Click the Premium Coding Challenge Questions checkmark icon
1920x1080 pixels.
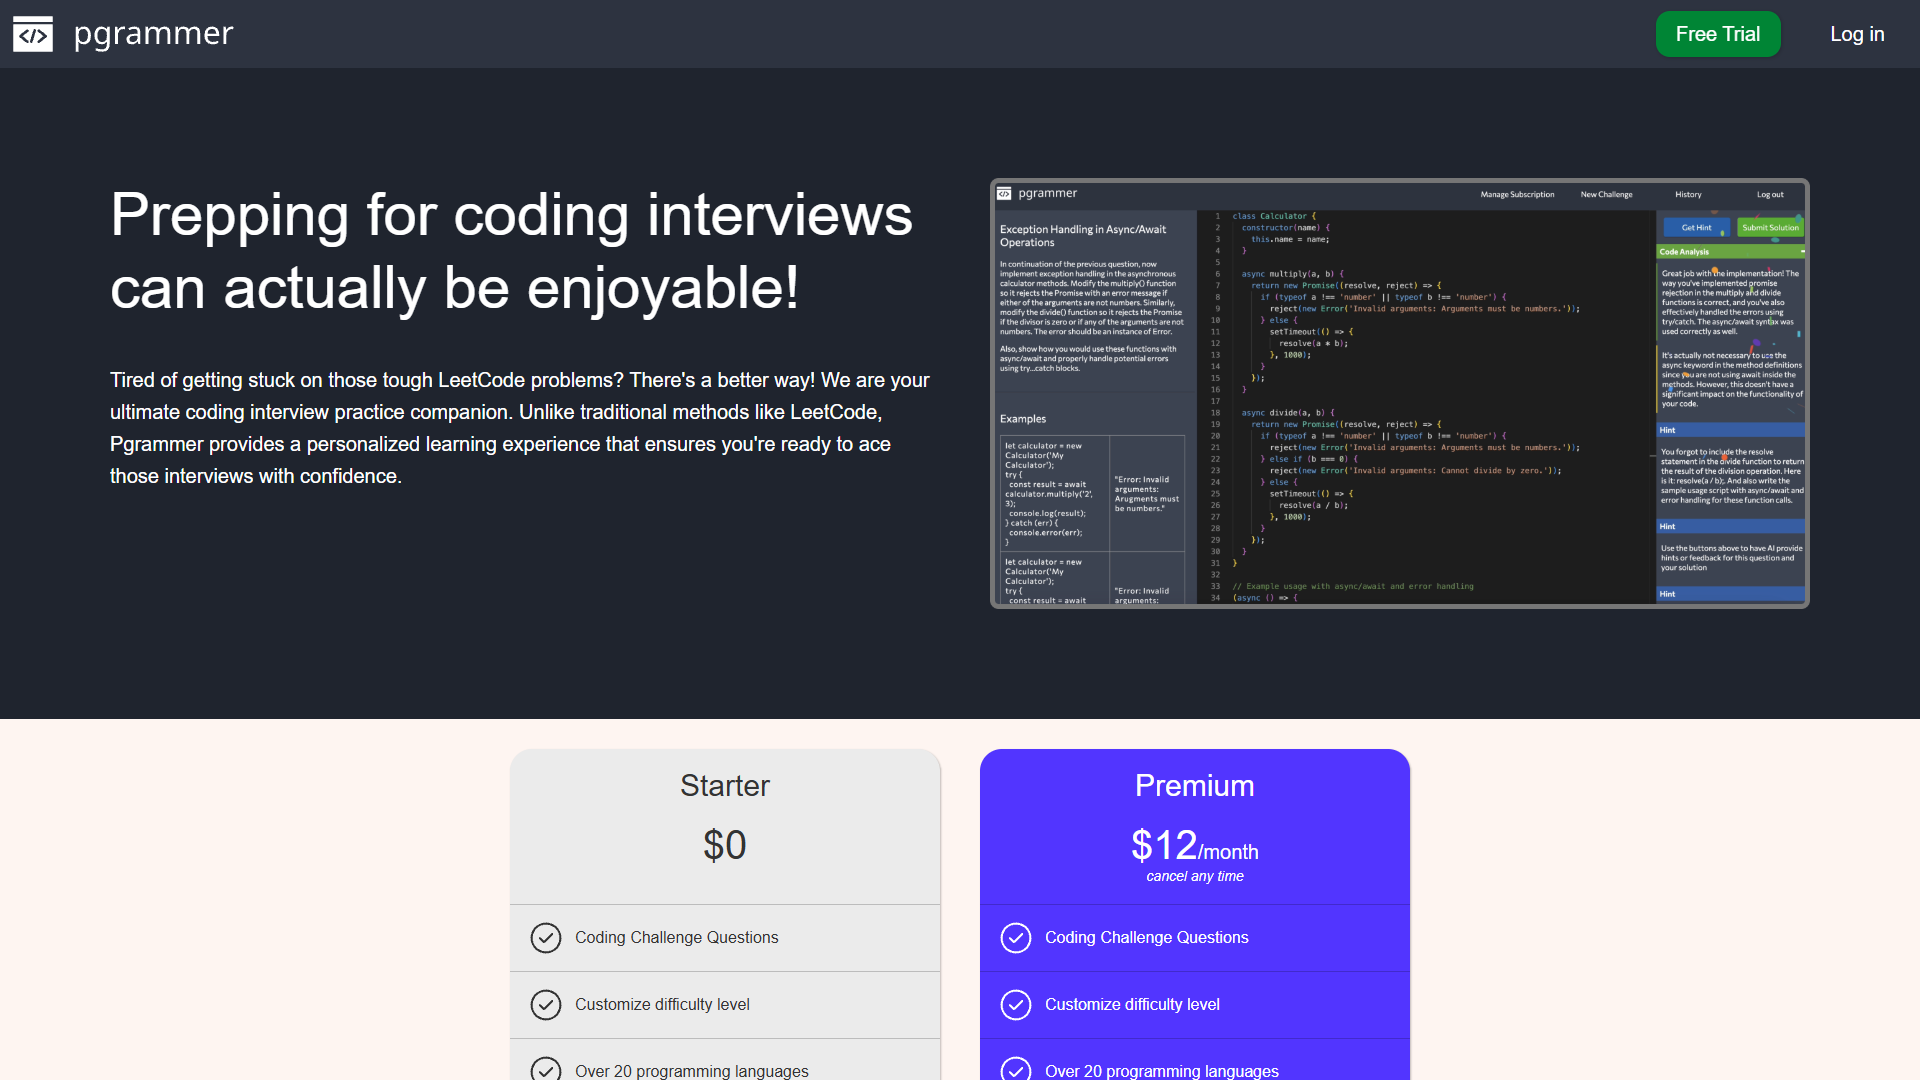1015,938
